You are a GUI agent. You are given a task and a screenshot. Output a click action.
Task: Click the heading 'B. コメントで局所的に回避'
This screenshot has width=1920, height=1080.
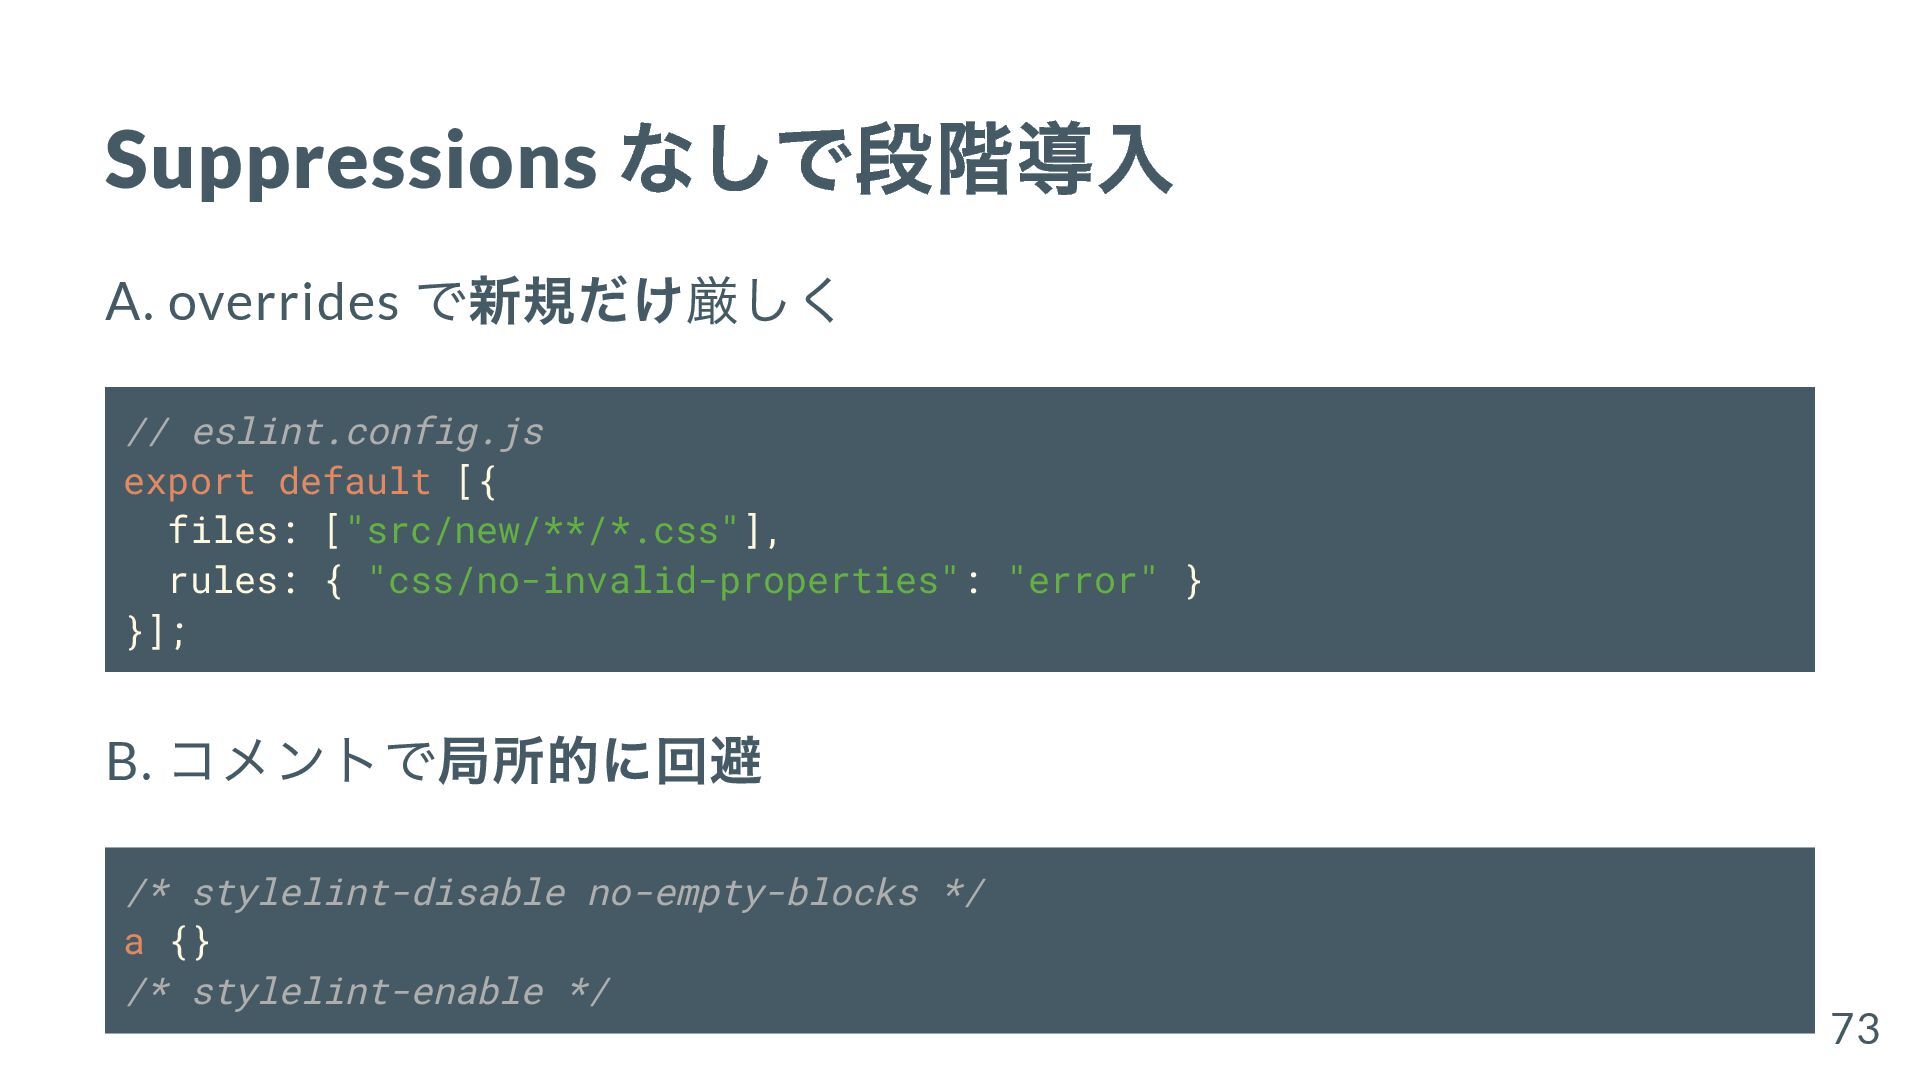point(433,761)
